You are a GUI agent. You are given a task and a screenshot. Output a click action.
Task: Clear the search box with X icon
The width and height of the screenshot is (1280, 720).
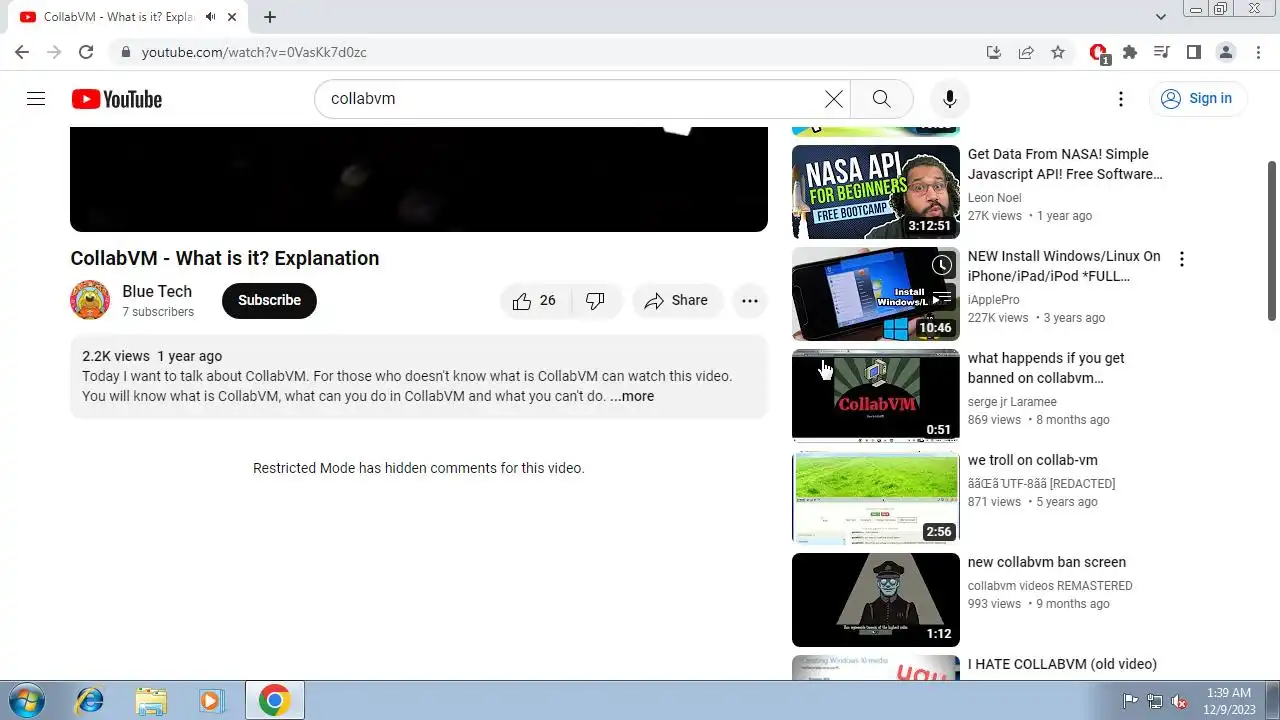pos(833,99)
